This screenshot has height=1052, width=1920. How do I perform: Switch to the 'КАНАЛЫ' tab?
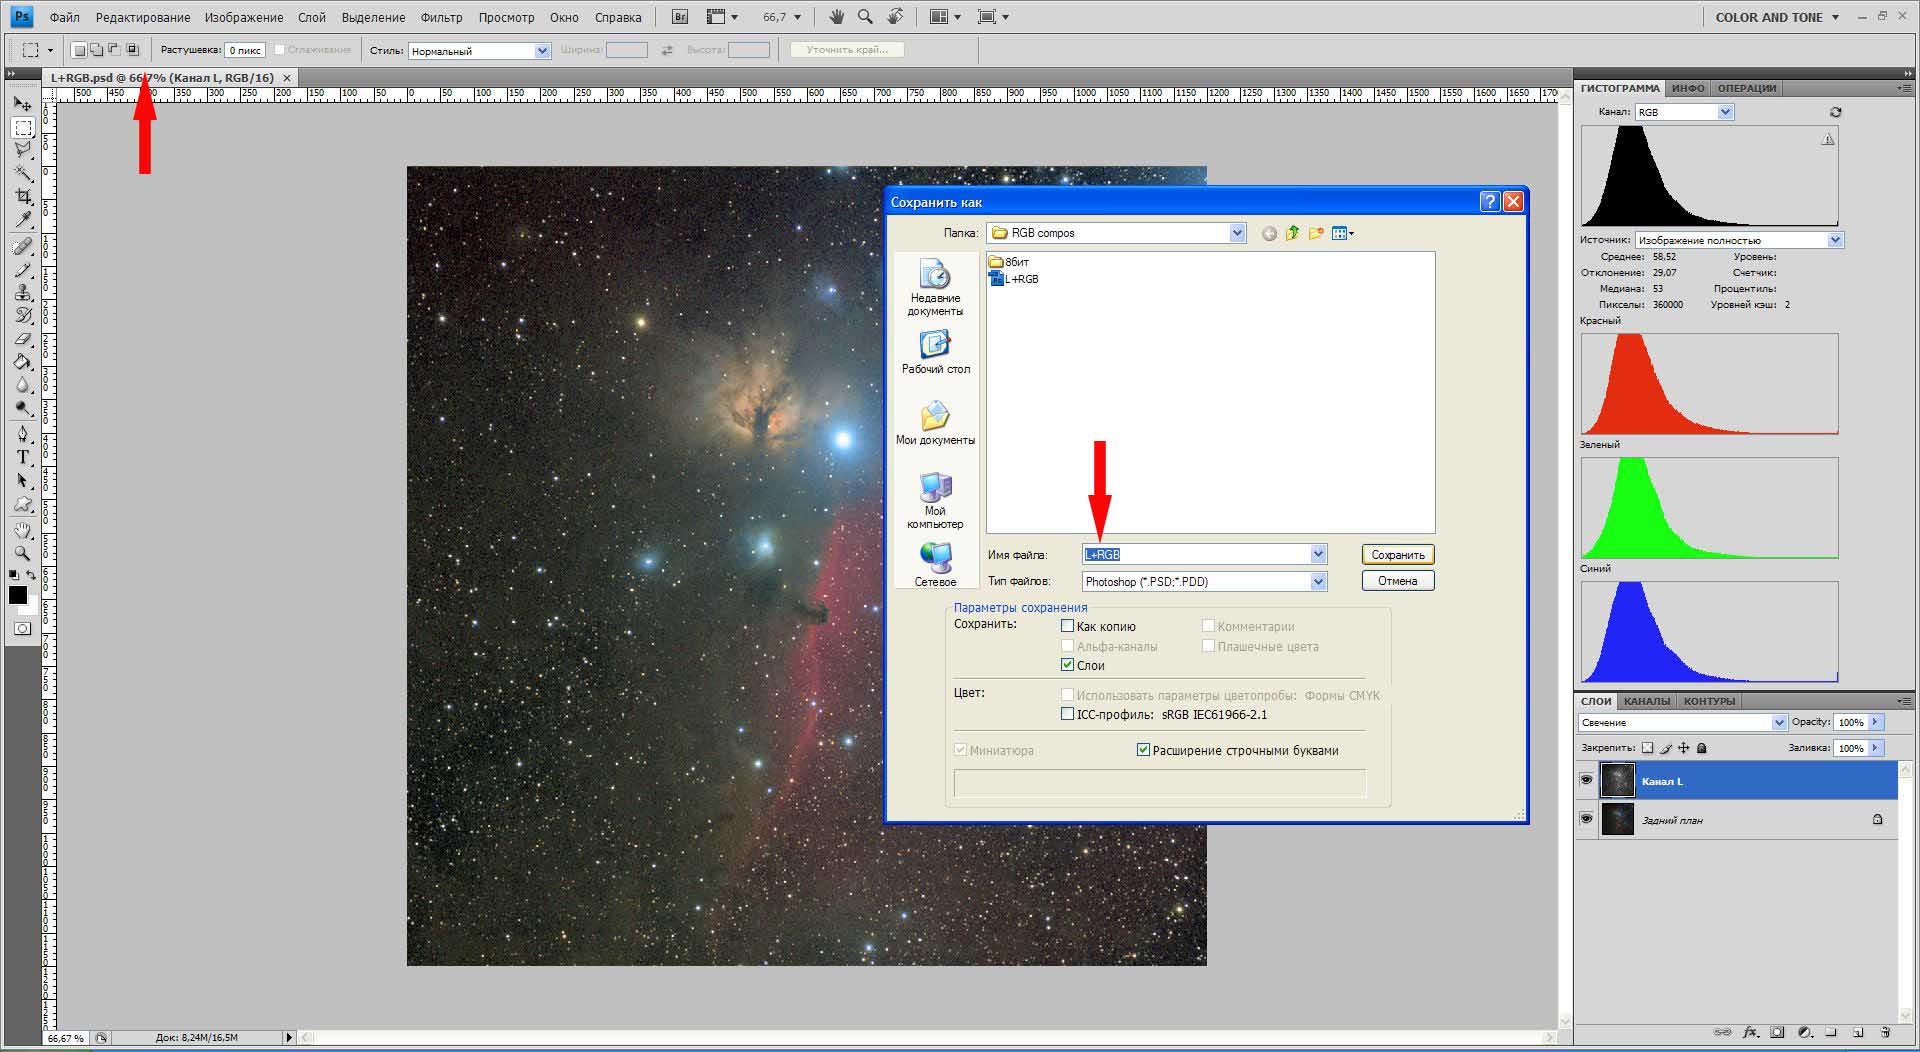pos(1646,701)
